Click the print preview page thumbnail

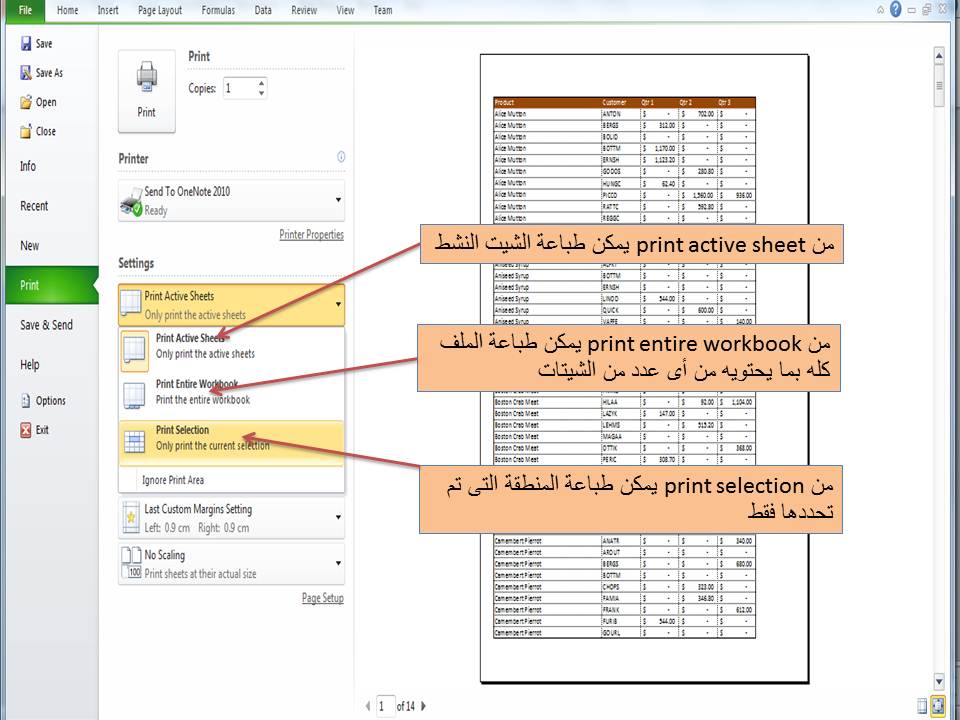click(x=644, y=368)
